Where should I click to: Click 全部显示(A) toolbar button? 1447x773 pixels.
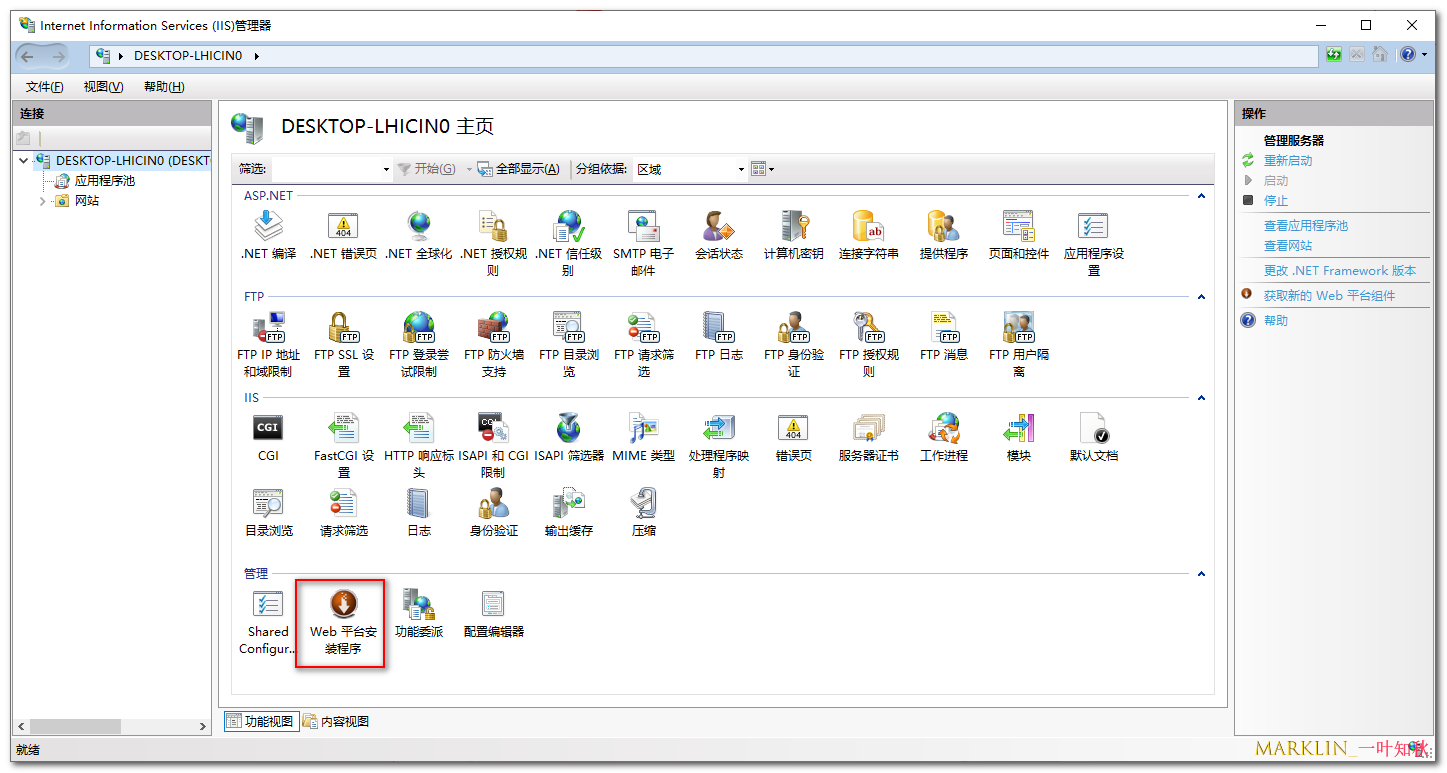tap(518, 169)
